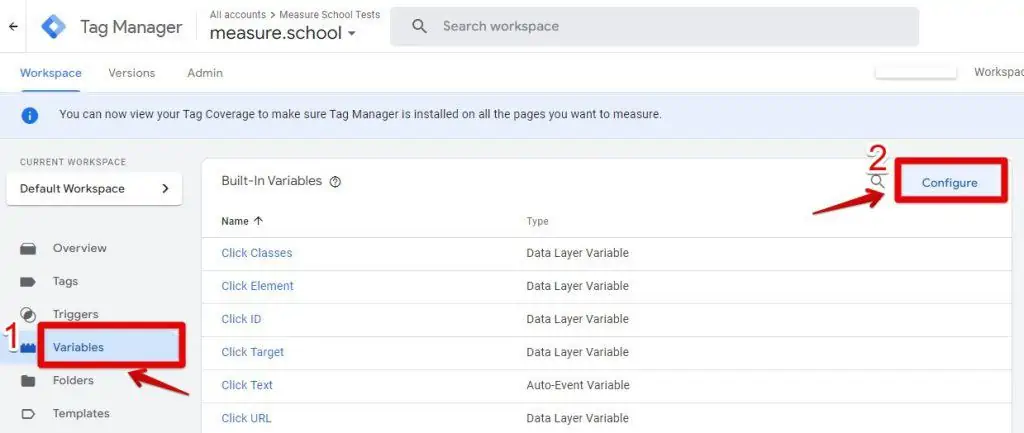Click the Name sort arrow
Image resolution: width=1024 pixels, height=433 pixels.
tap(258, 221)
